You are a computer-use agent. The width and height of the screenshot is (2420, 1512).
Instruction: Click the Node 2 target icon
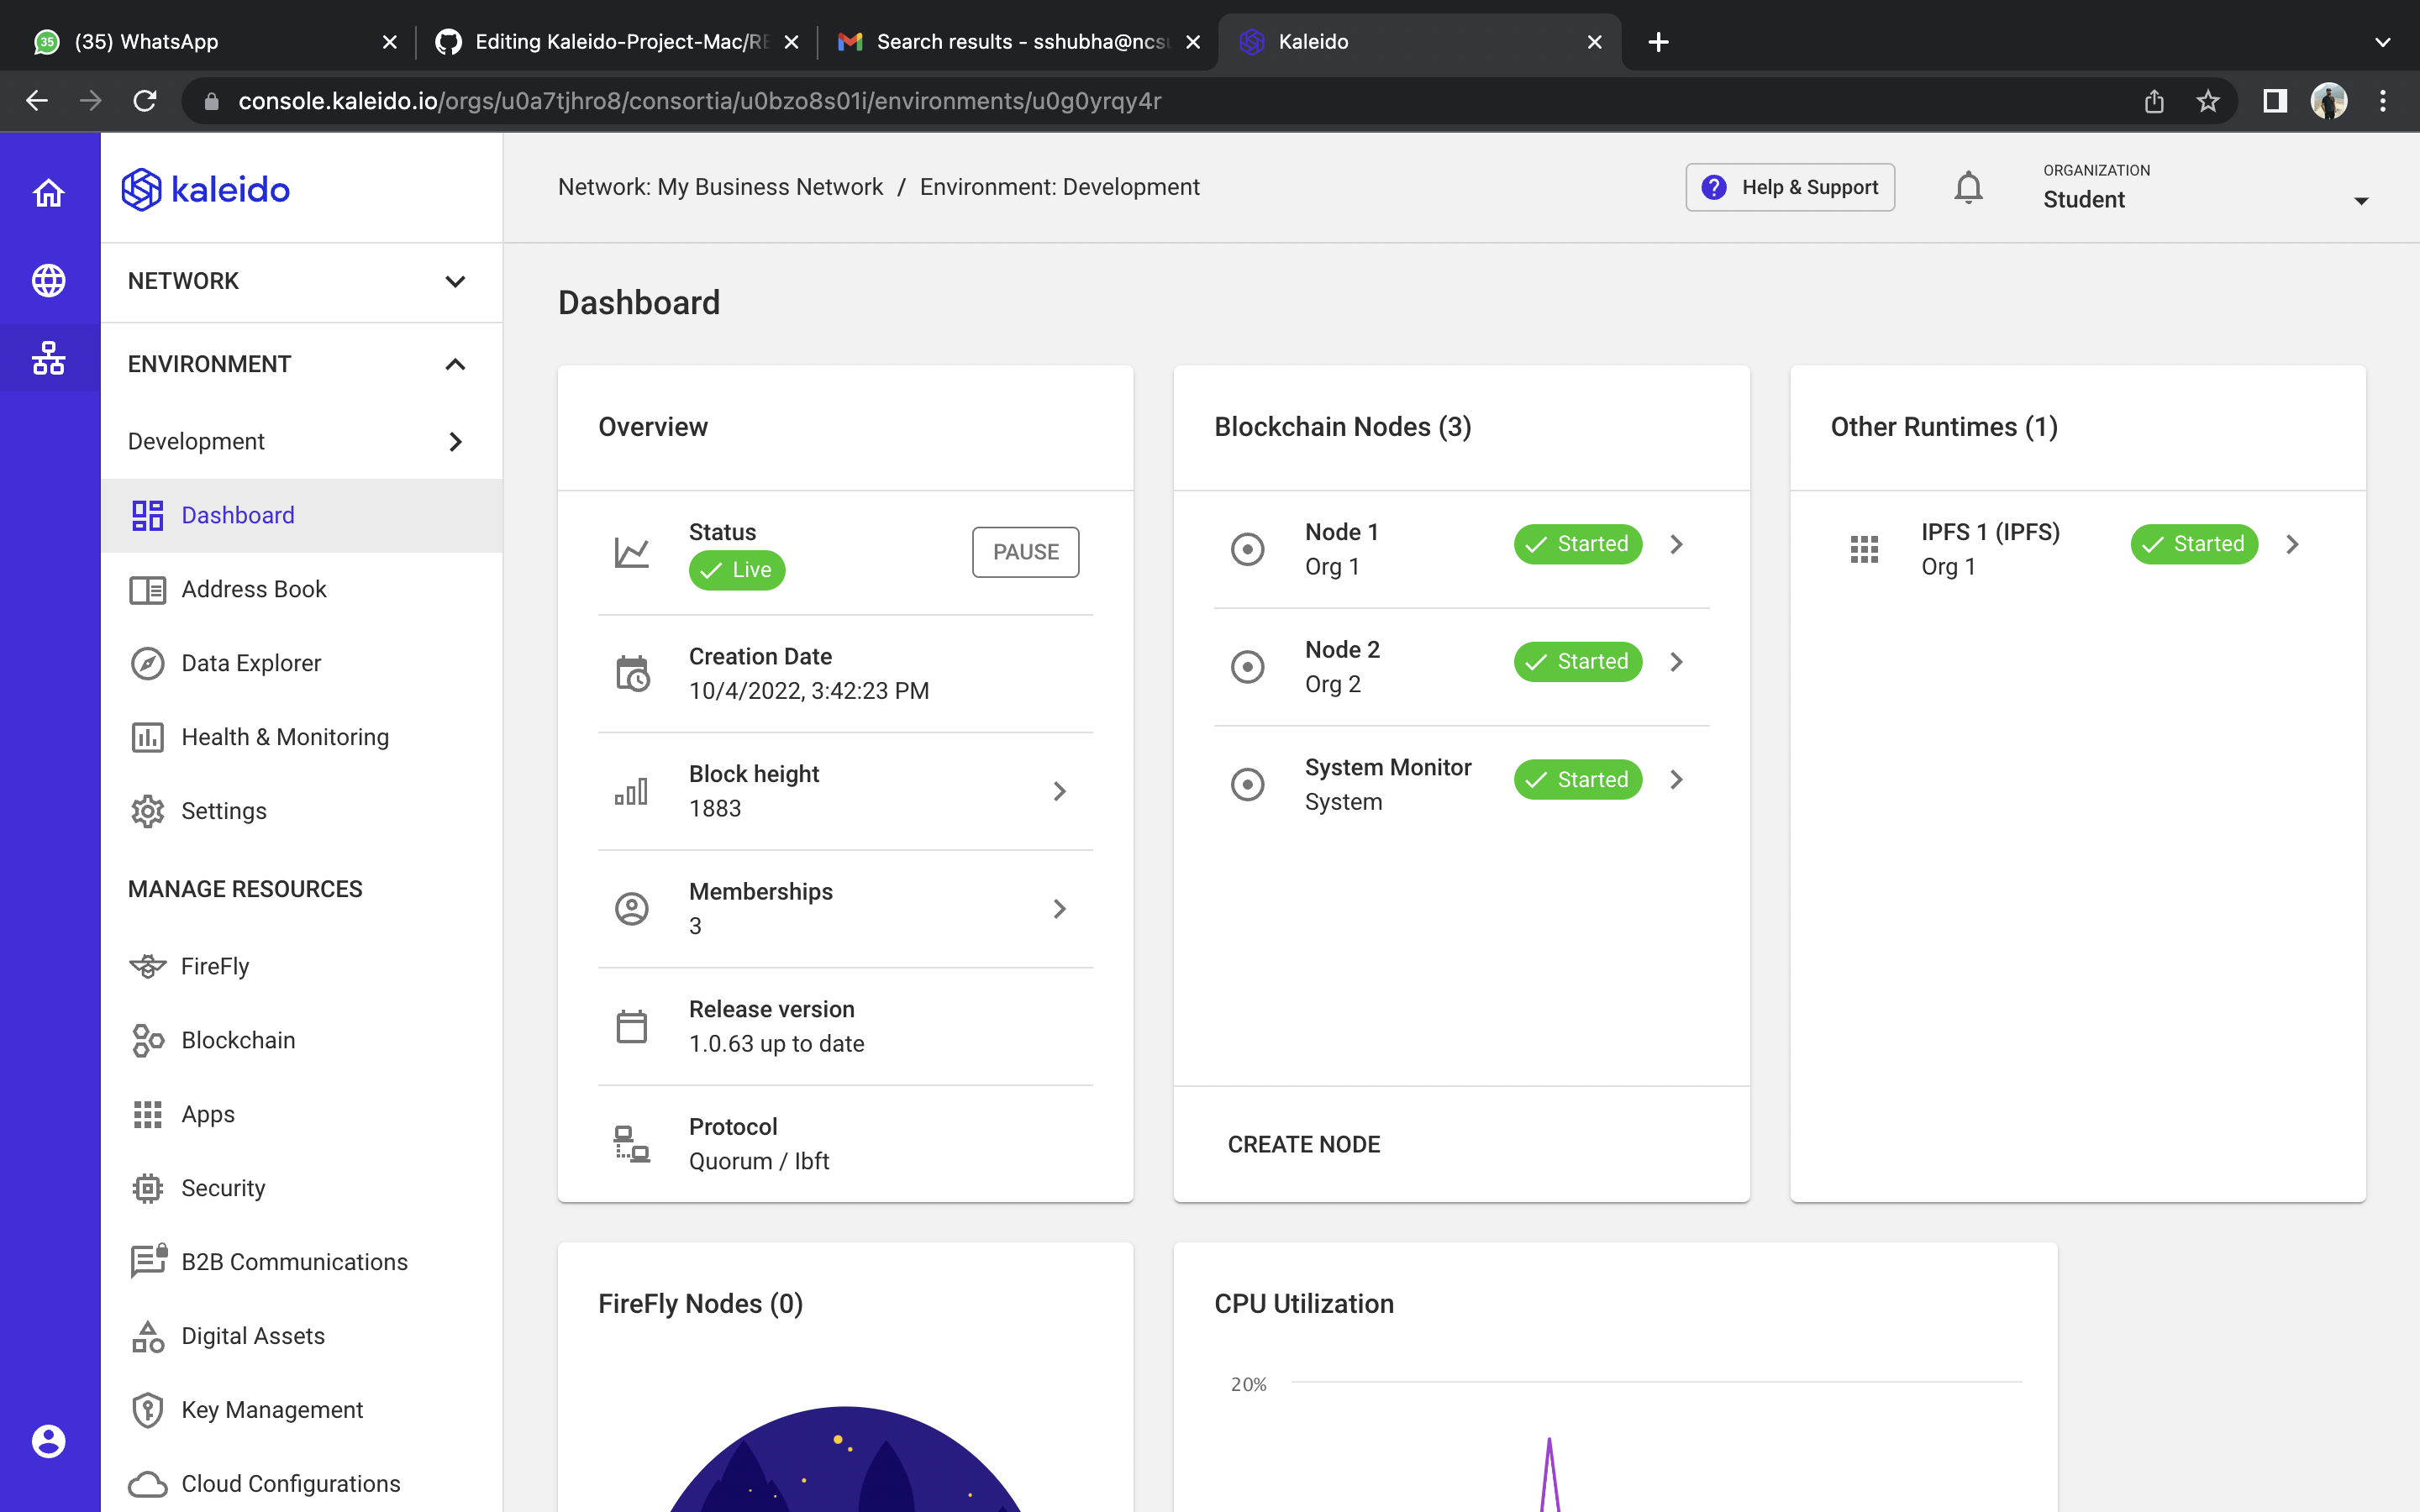(x=1247, y=667)
